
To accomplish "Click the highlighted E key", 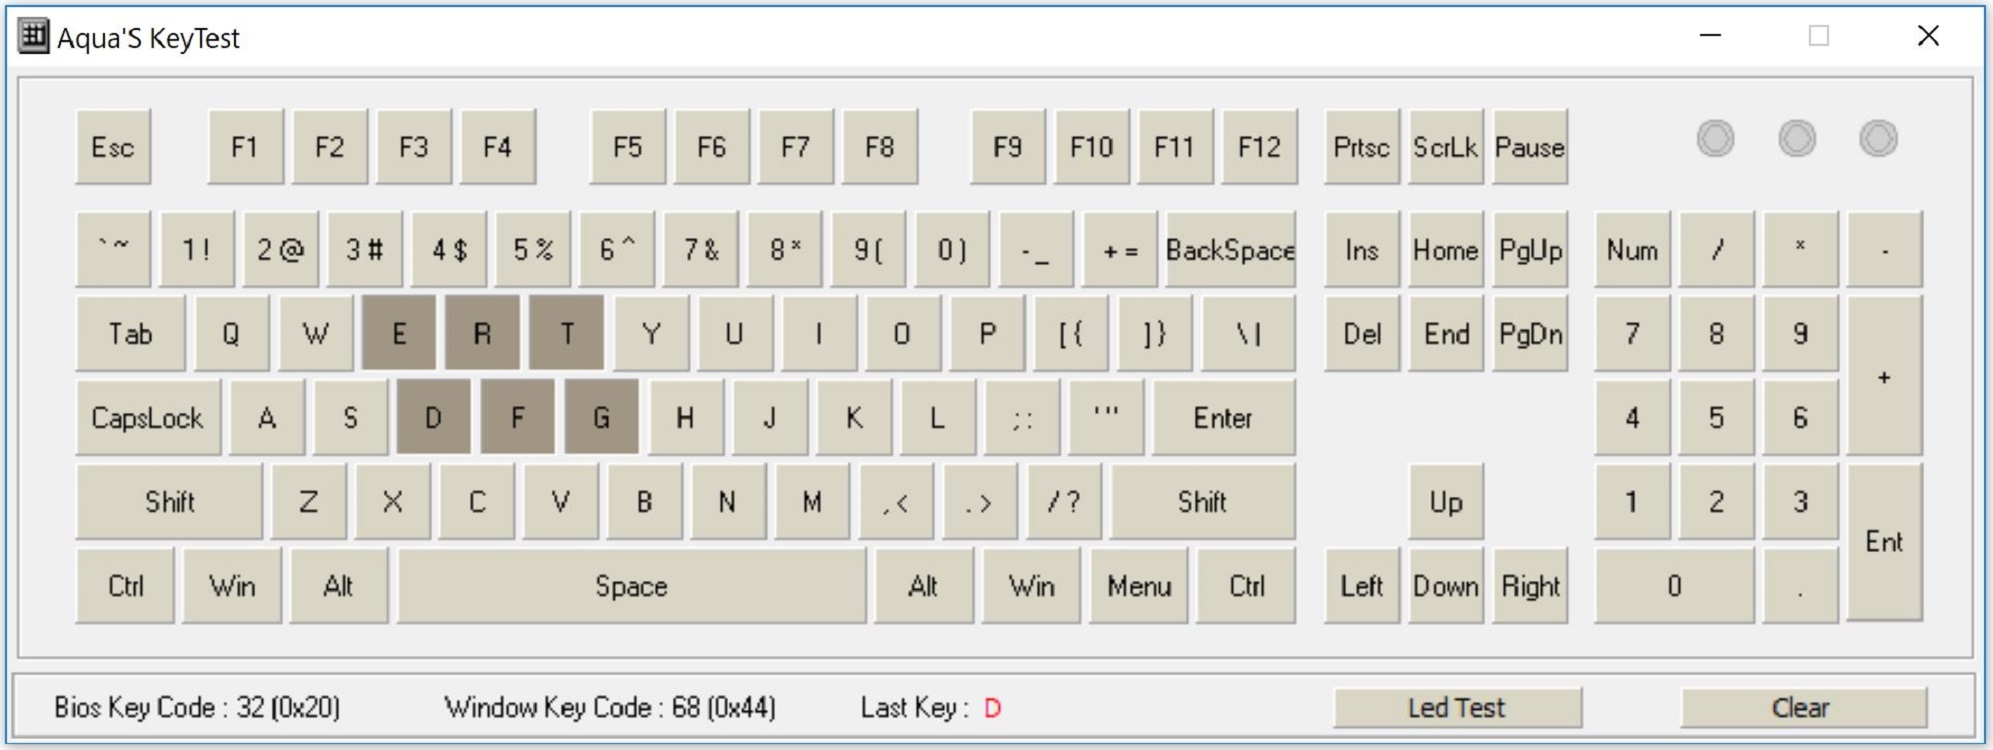I will click(399, 333).
